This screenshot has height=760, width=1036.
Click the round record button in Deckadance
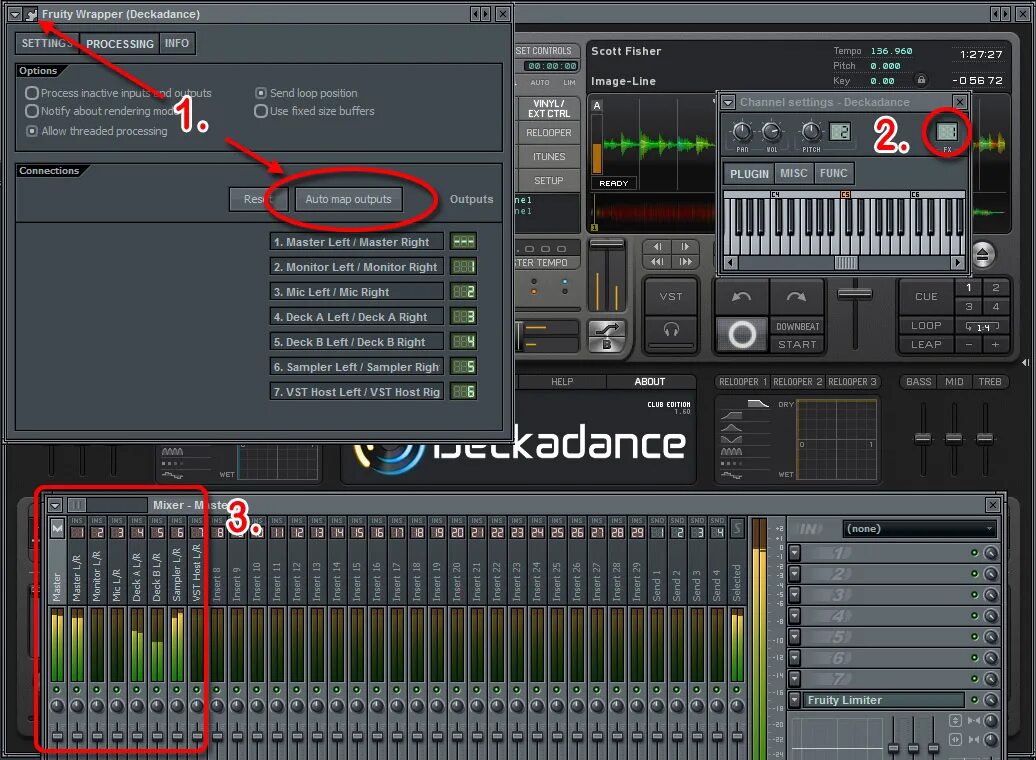point(741,335)
